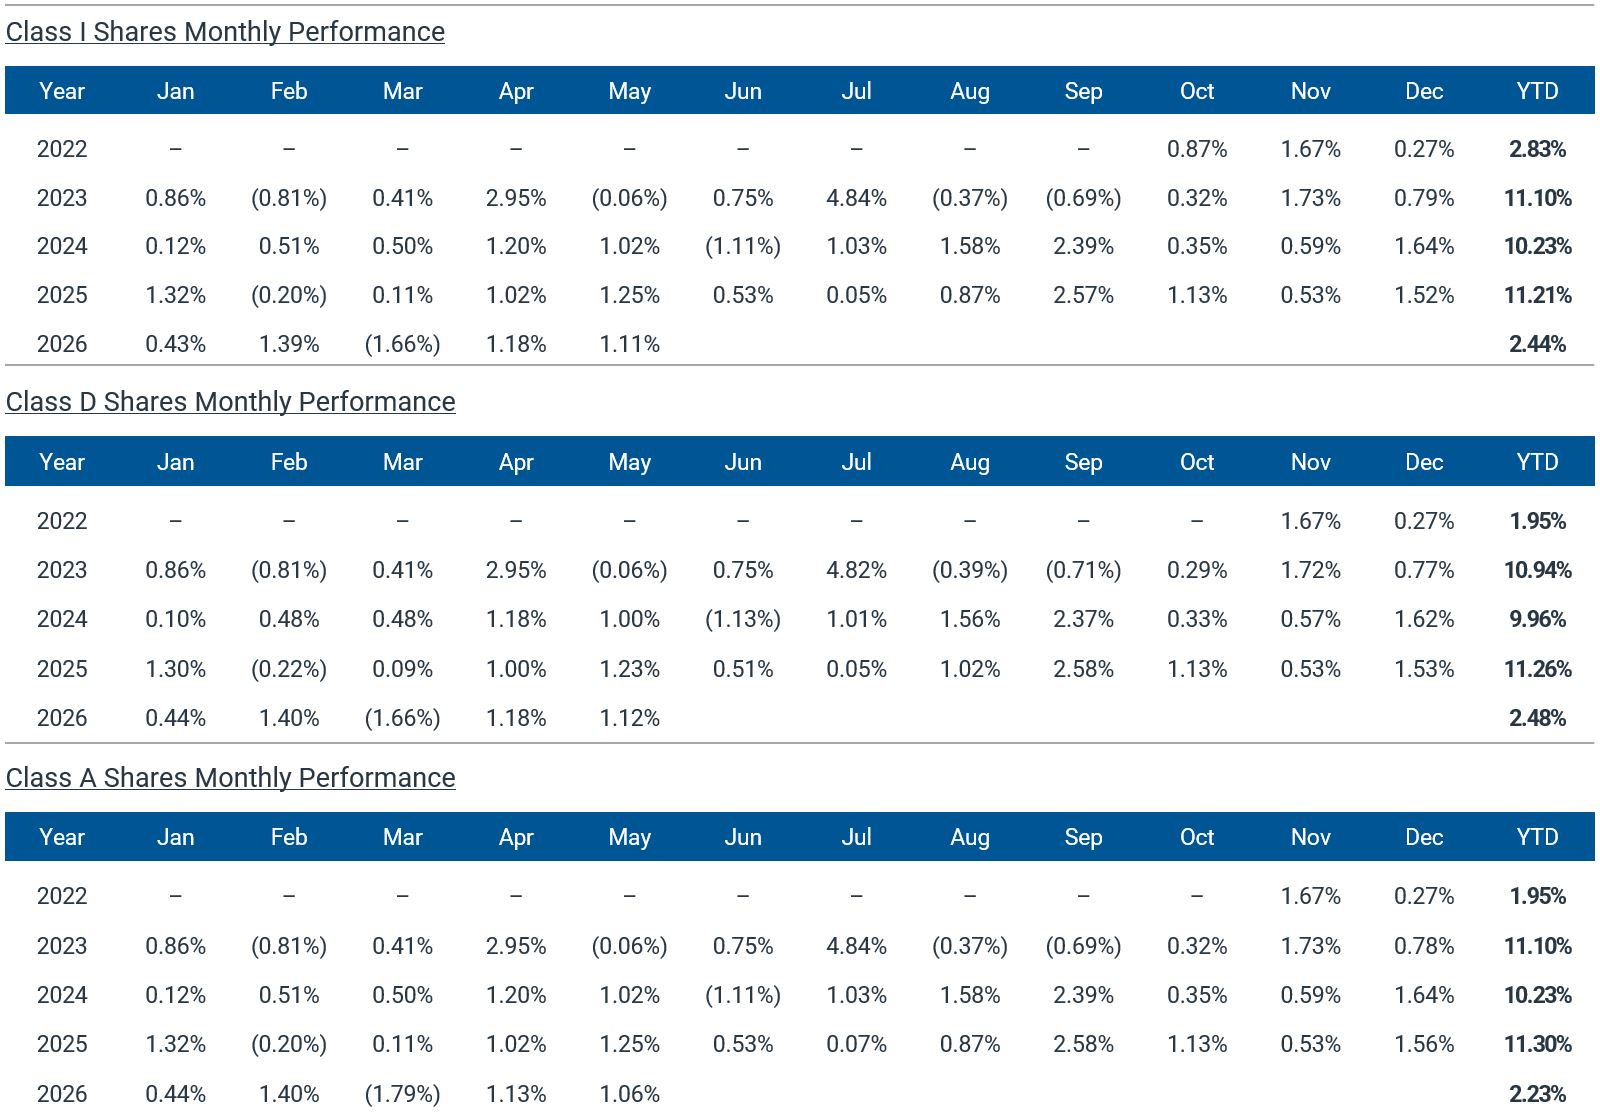
Task: Click the Class D Shares Monthly Performance heading
Action: click(230, 402)
